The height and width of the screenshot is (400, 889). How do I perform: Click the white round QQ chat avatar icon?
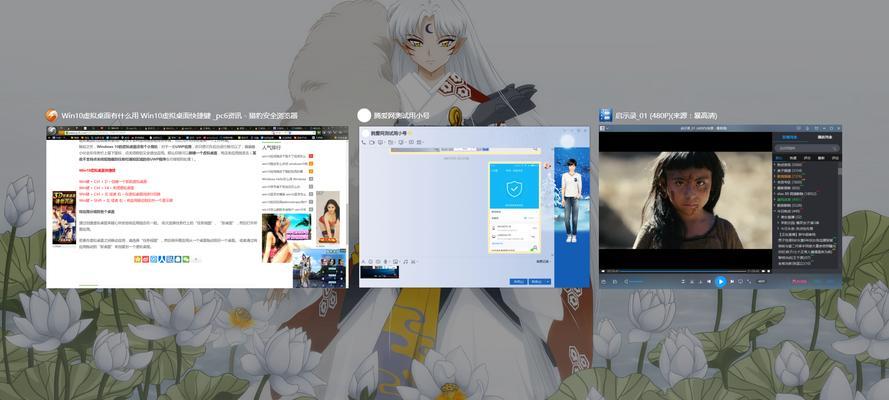click(364, 116)
